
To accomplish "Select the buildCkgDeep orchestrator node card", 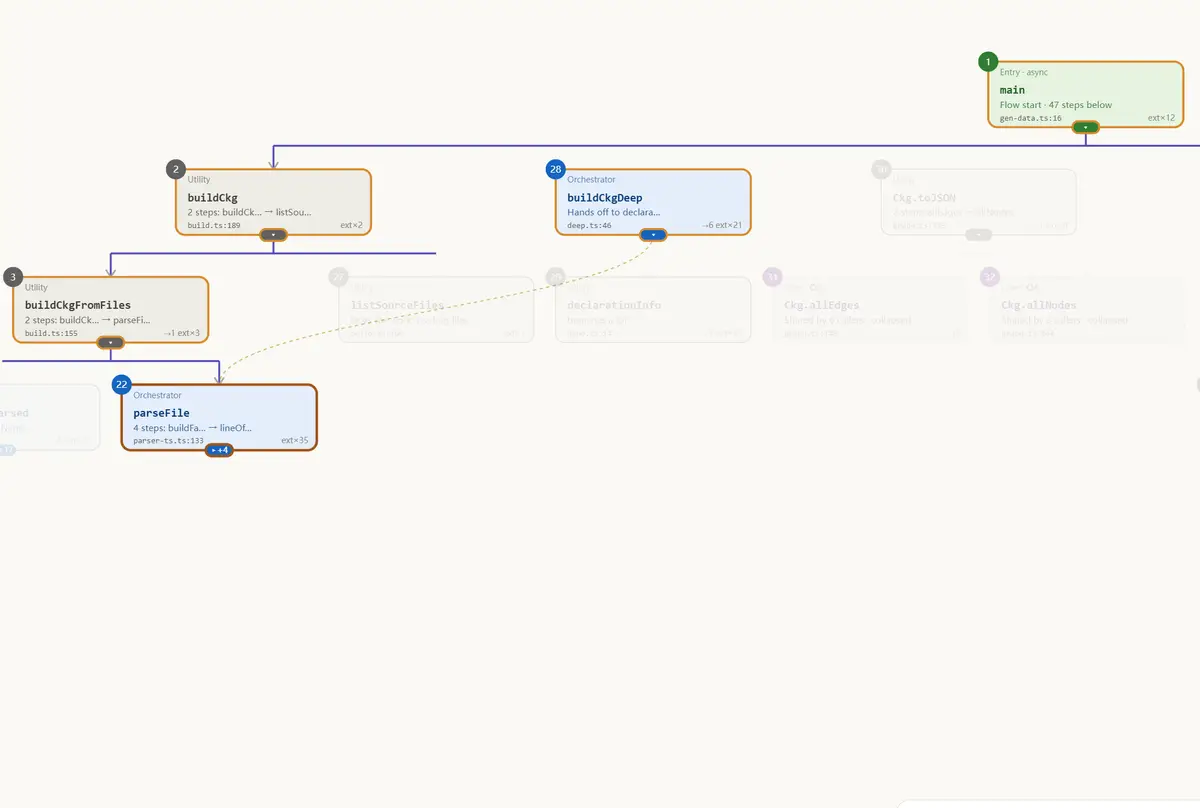I will 653,202.
